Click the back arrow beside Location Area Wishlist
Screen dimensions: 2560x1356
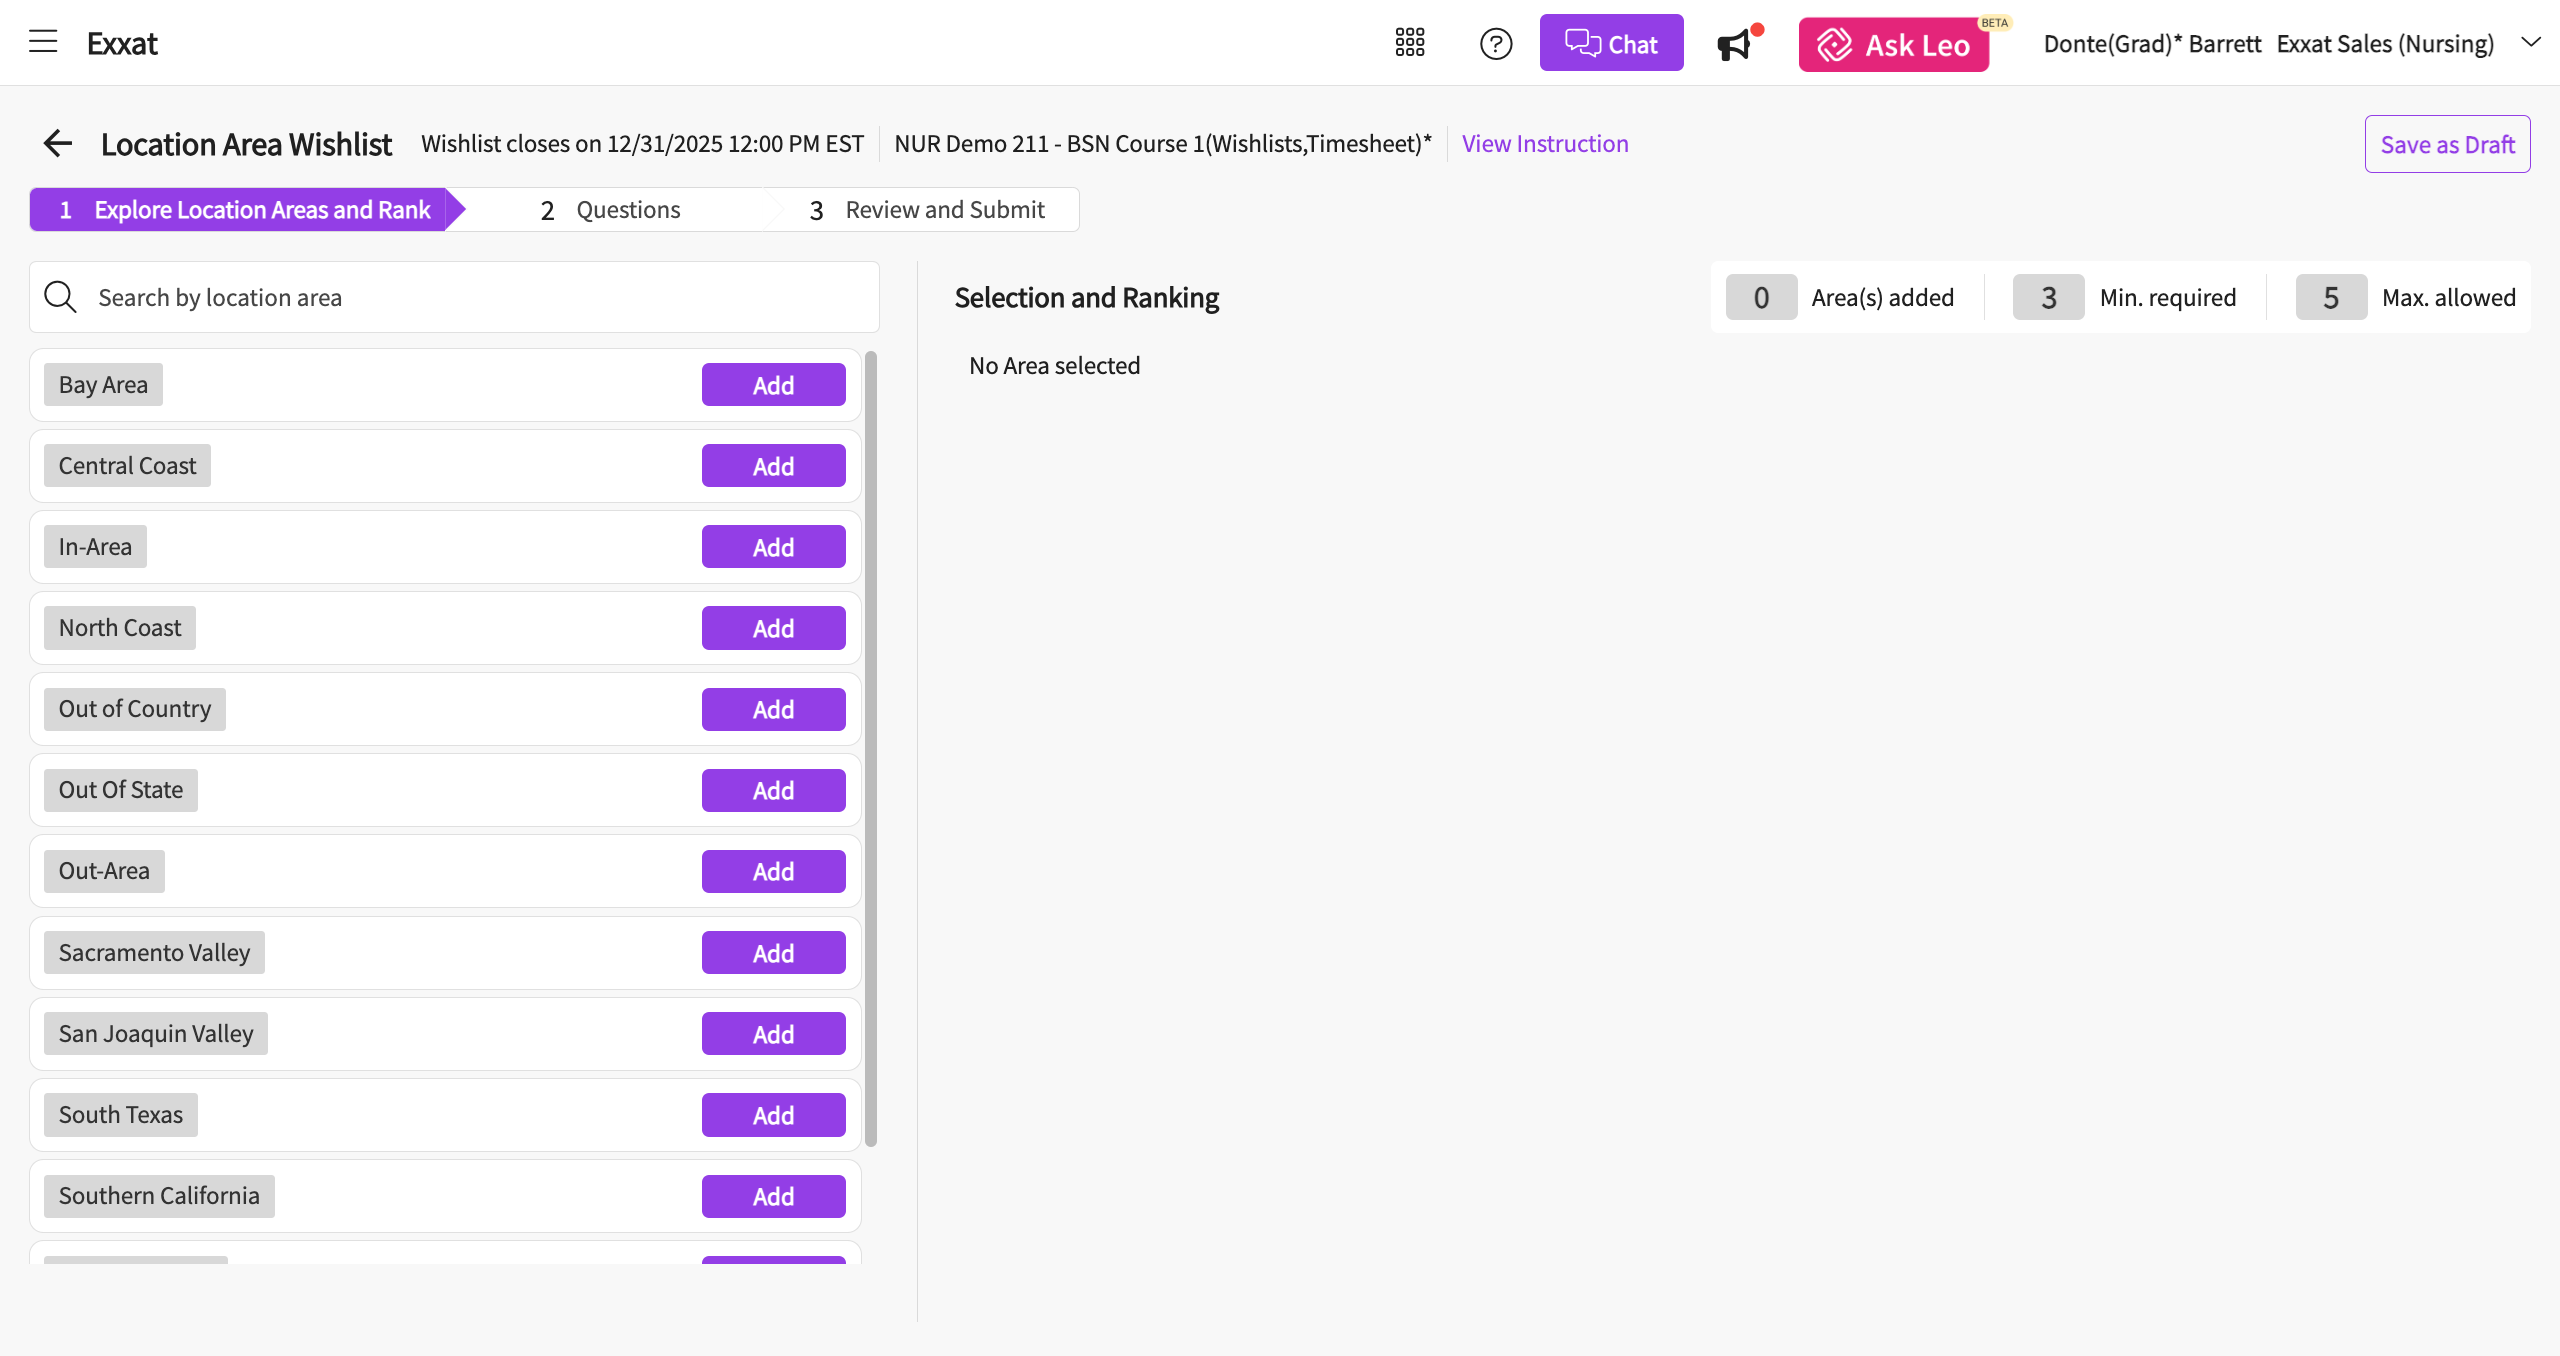click(x=58, y=144)
